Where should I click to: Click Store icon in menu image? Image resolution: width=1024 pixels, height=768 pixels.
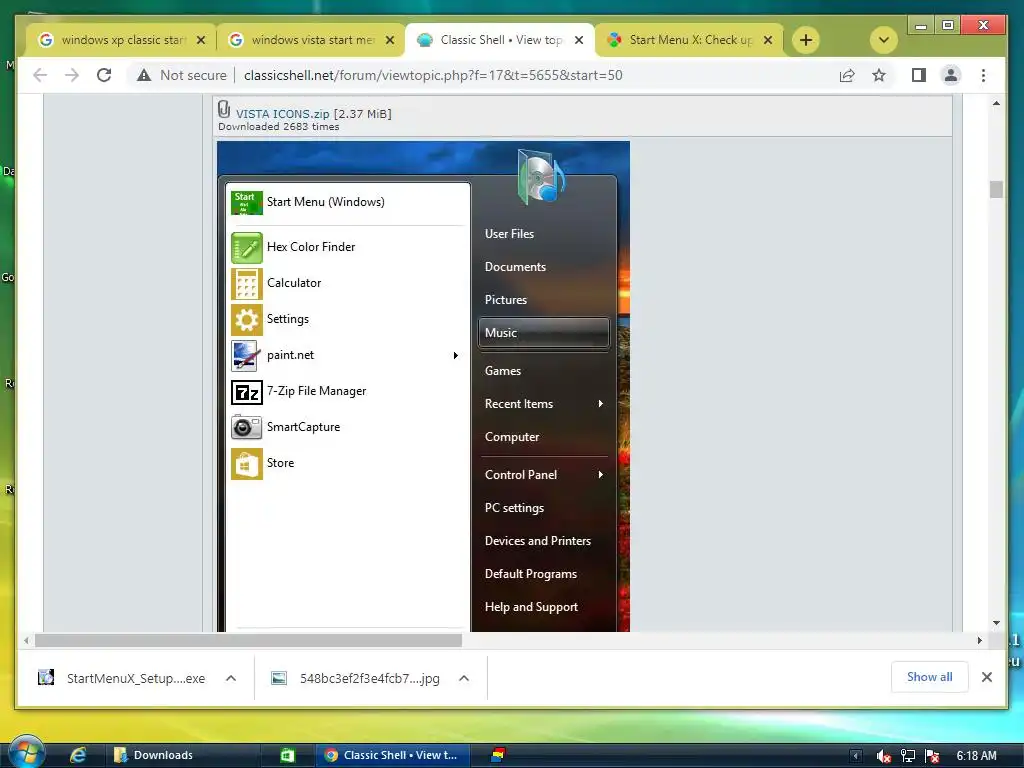247,464
